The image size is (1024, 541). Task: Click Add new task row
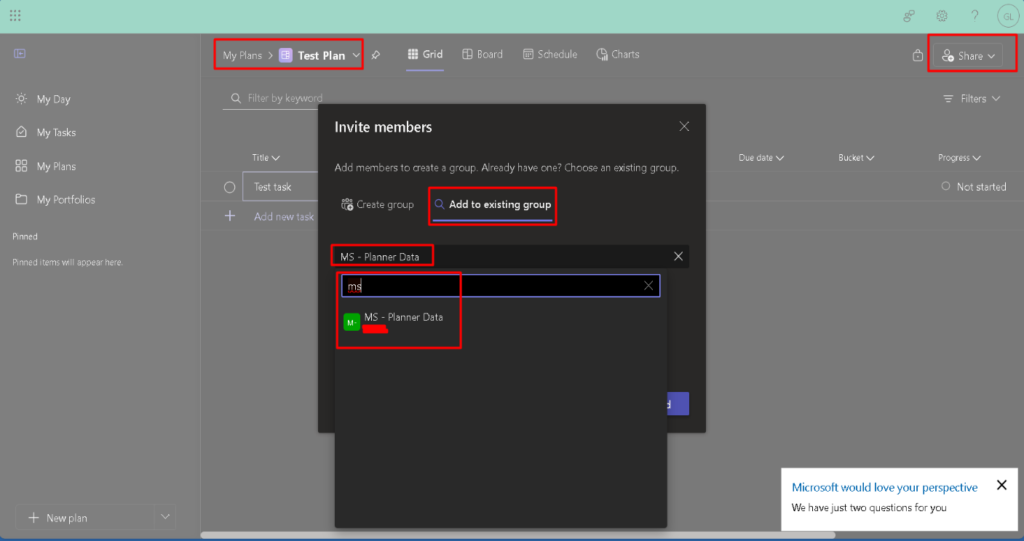point(283,216)
